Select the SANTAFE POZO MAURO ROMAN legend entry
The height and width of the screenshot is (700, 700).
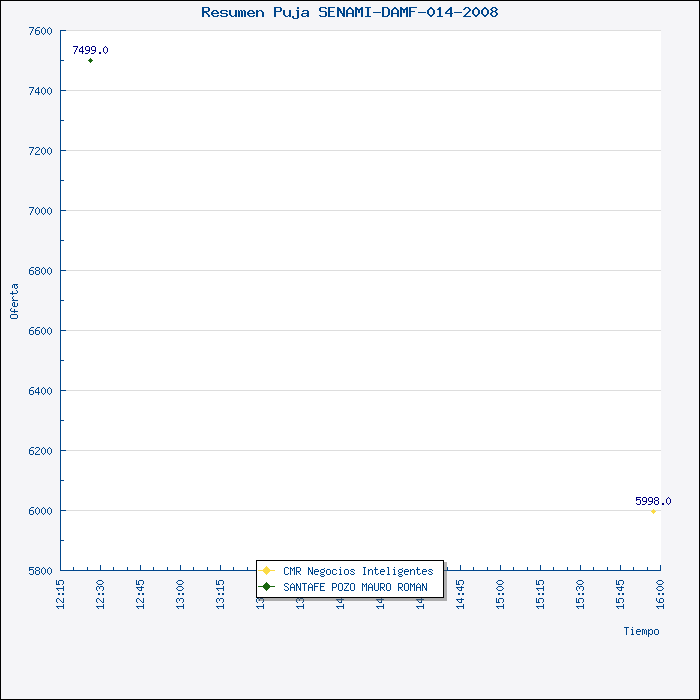355,587
